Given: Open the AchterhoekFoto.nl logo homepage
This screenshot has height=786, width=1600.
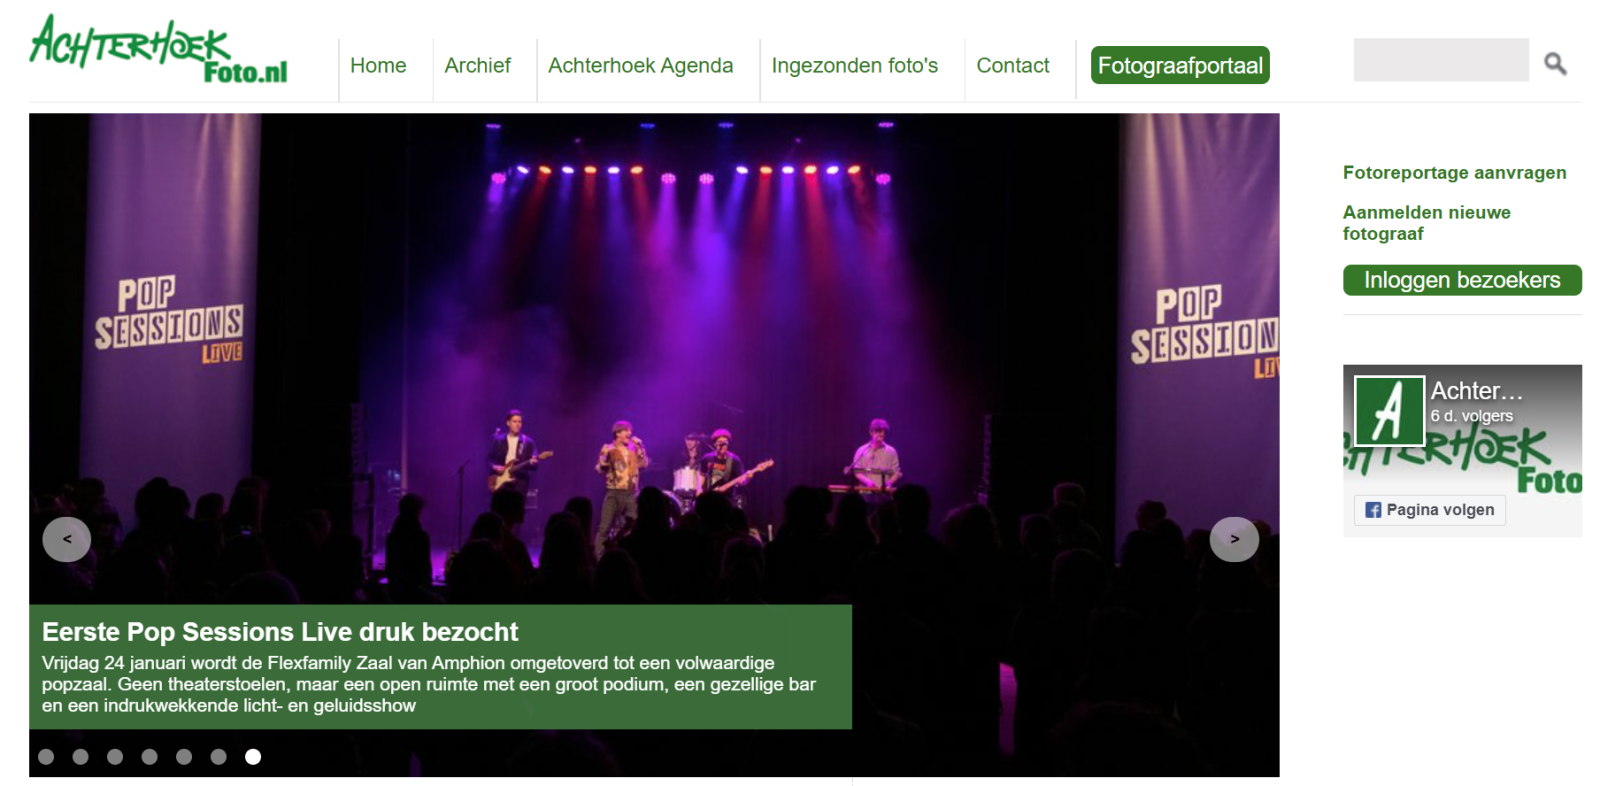Looking at the screenshot, I should click(x=158, y=49).
